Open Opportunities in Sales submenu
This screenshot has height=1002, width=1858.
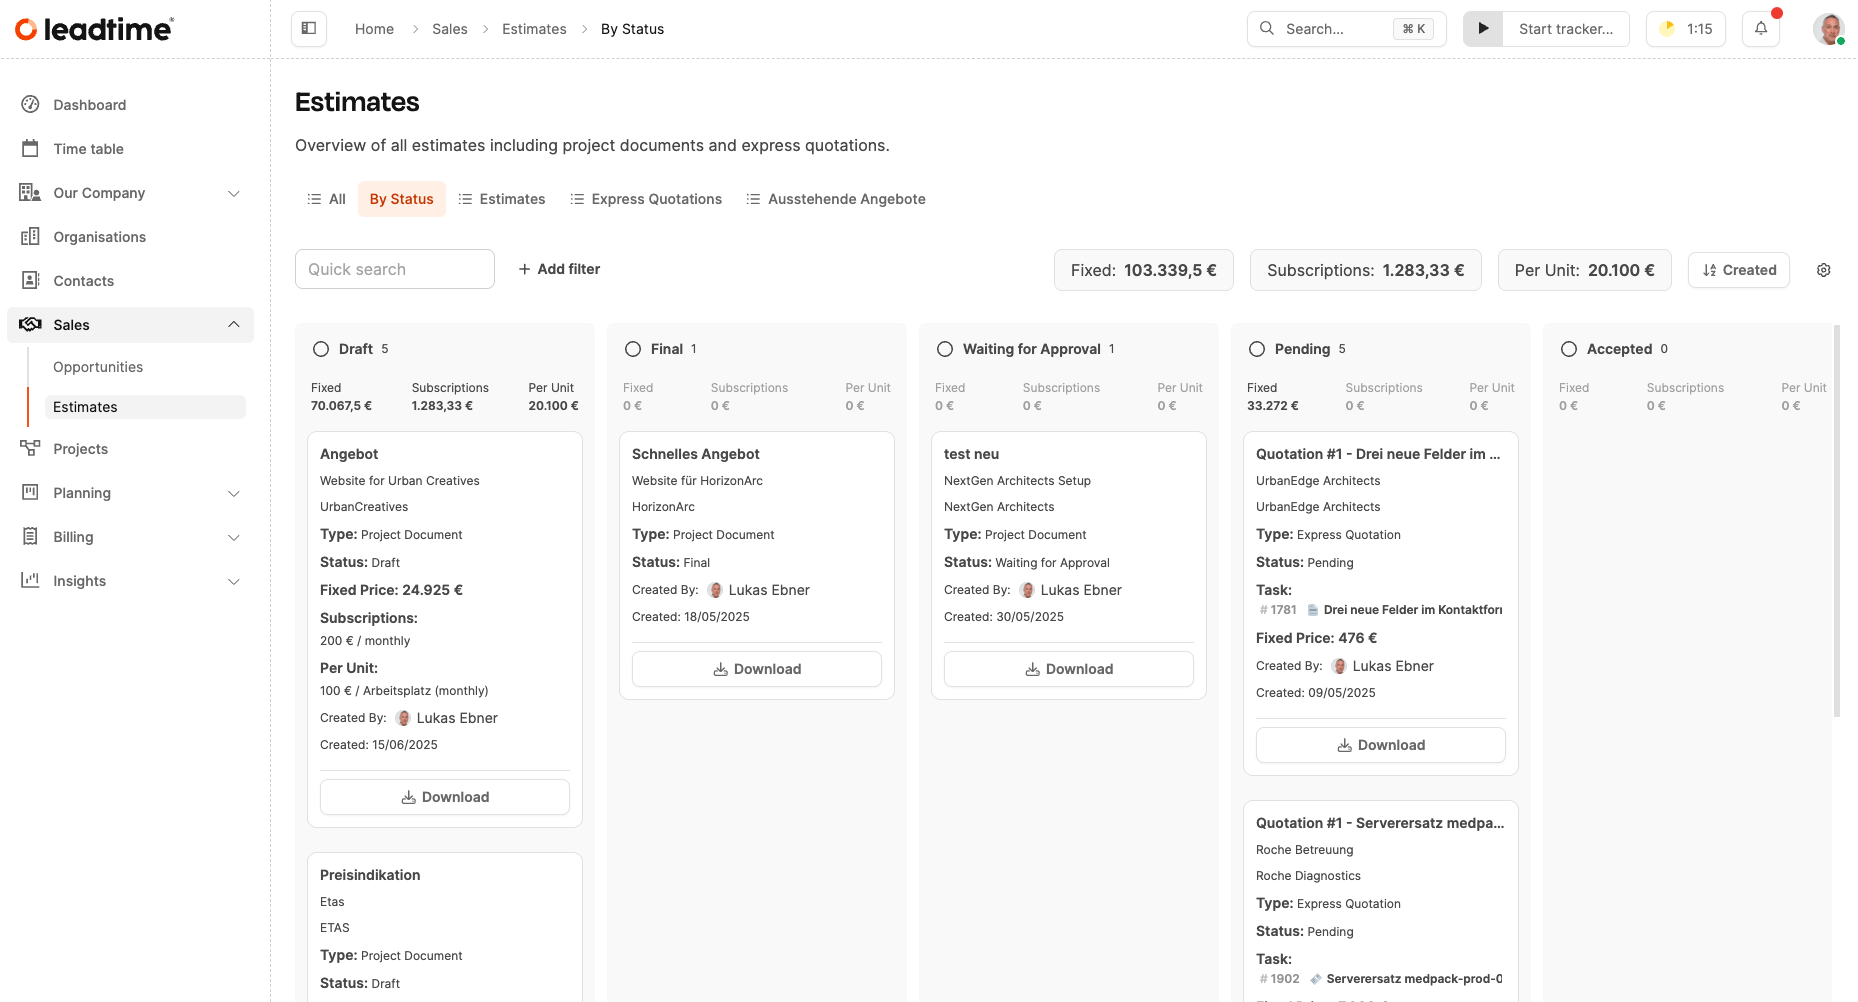[98, 367]
